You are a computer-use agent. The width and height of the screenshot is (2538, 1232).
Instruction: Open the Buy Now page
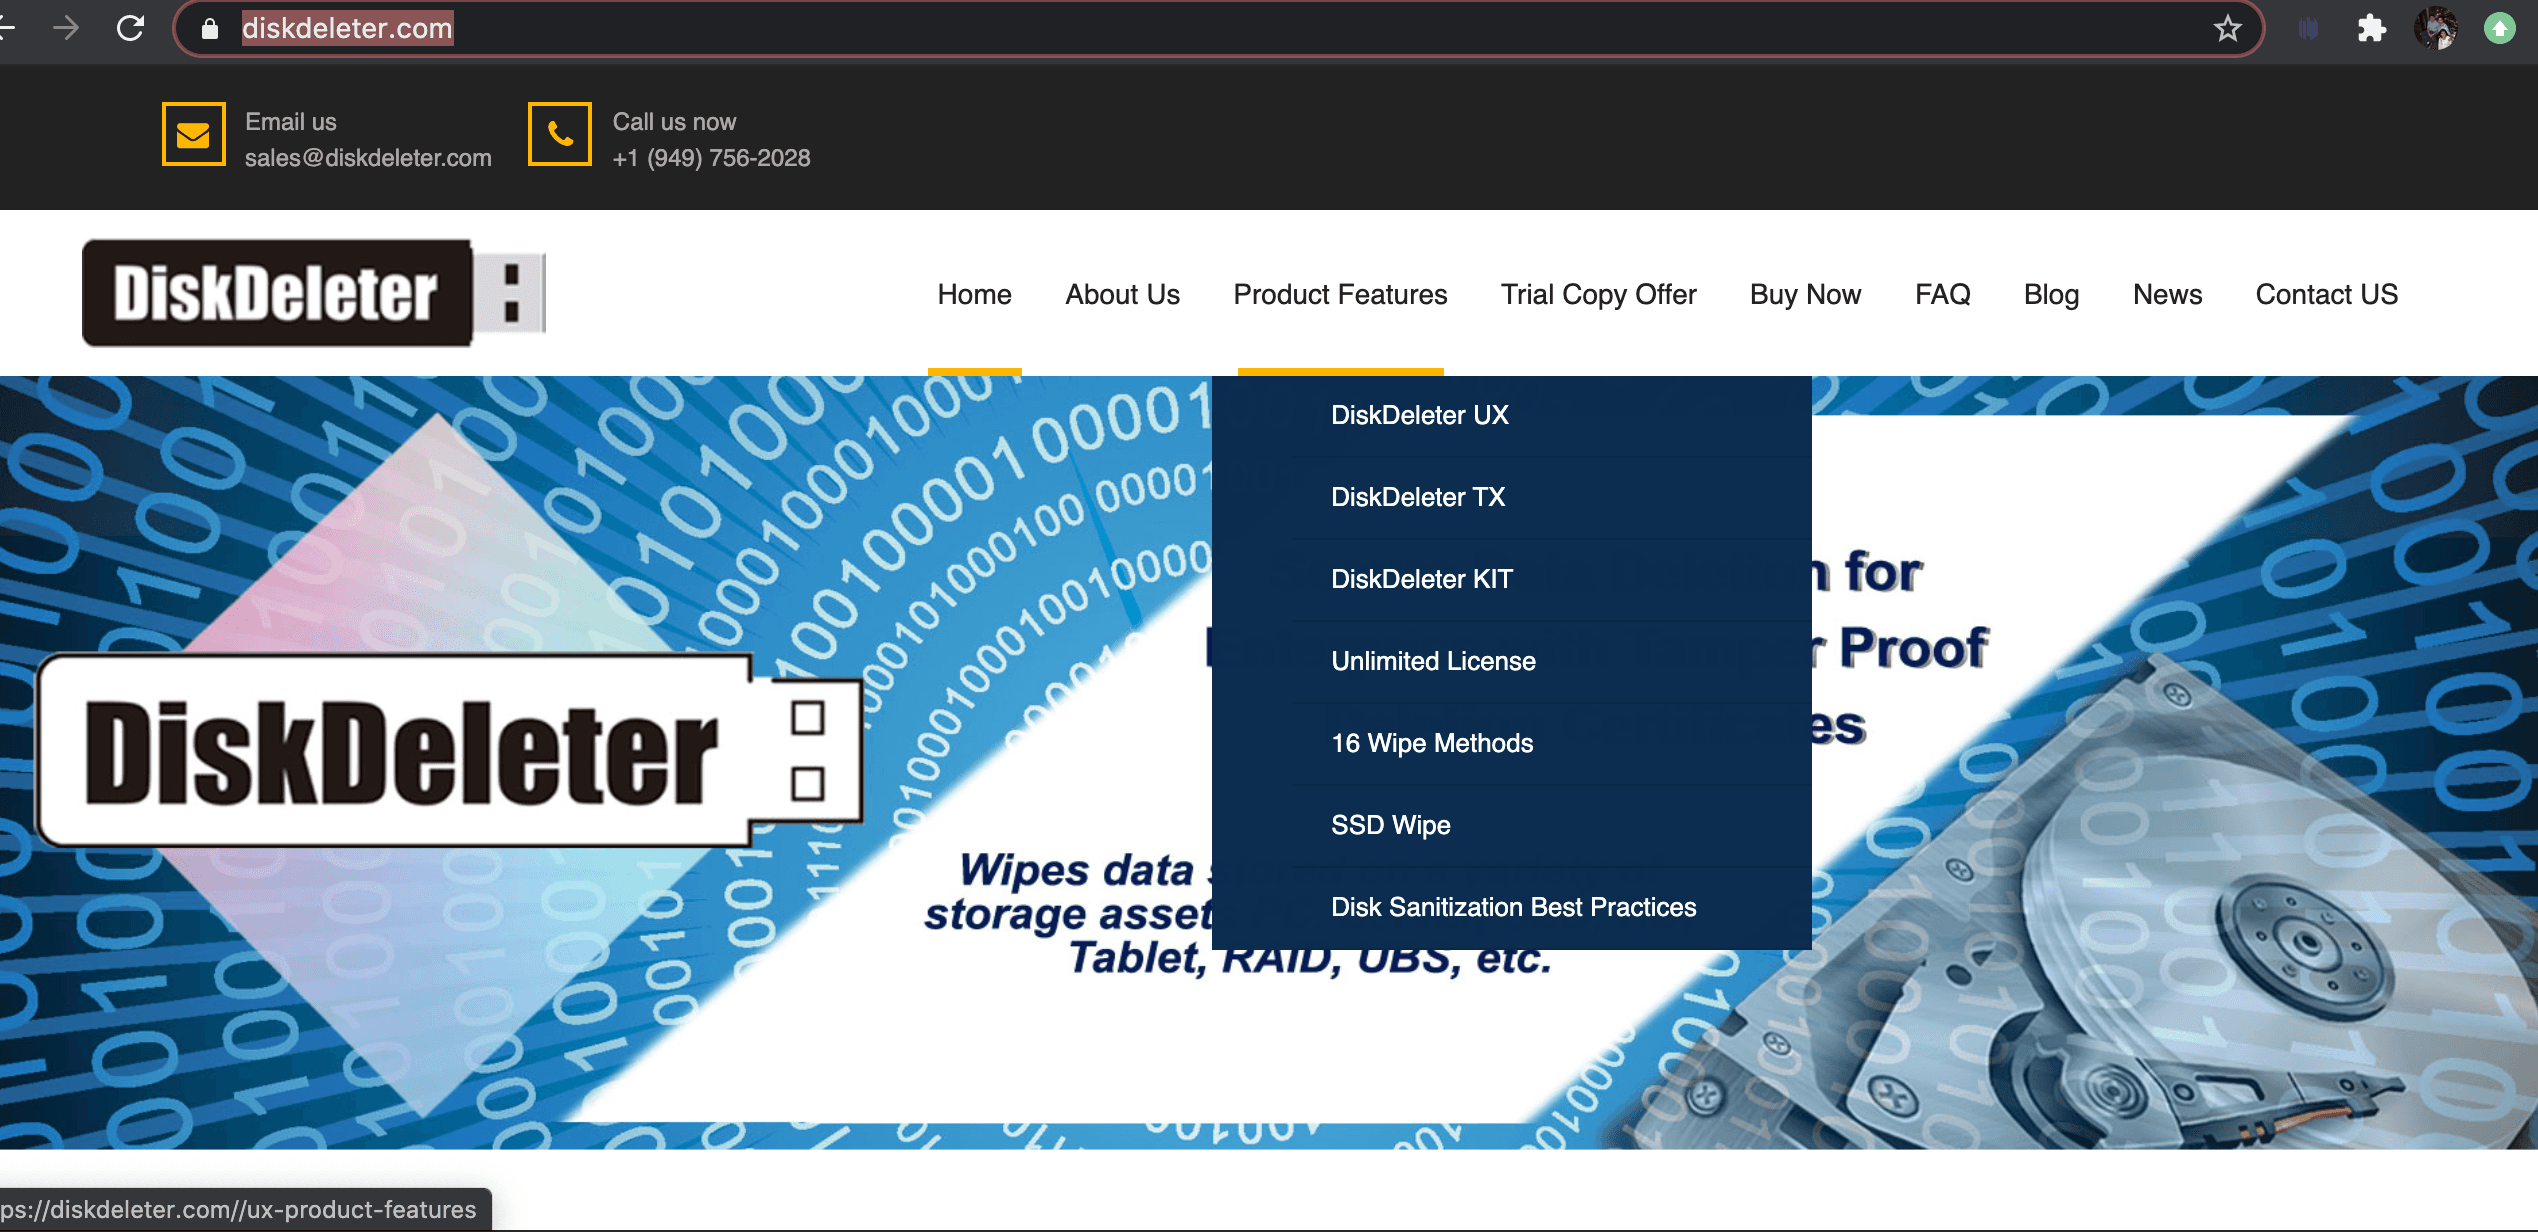click(1805, 294)
